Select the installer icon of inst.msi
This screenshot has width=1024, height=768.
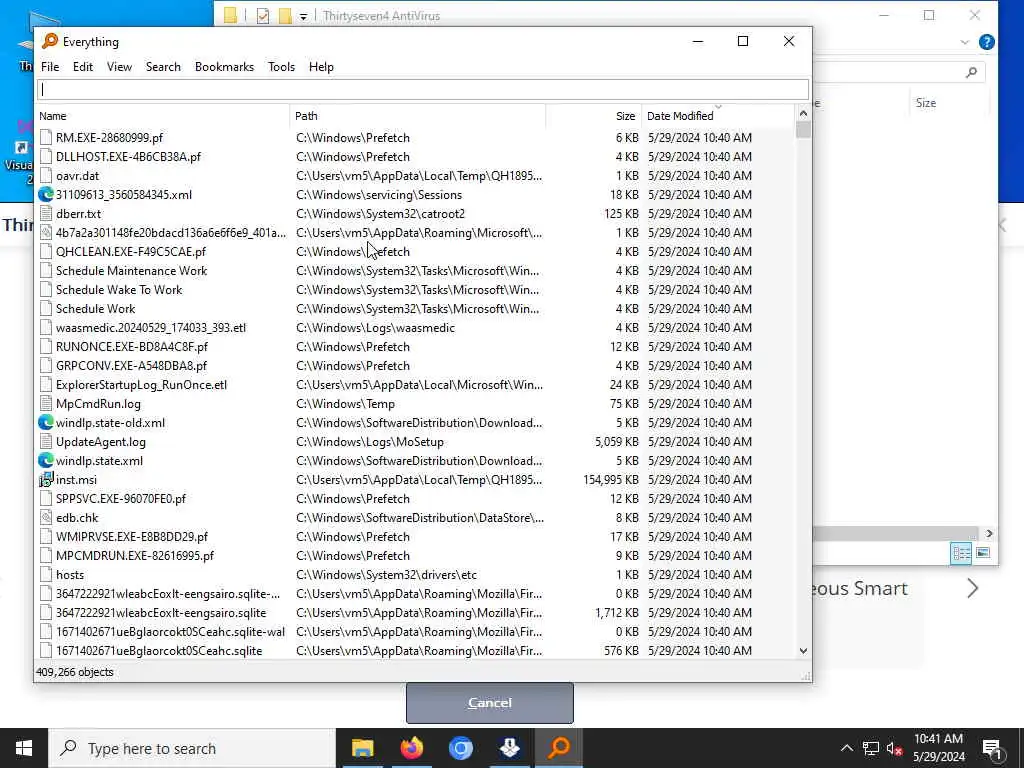46,479
